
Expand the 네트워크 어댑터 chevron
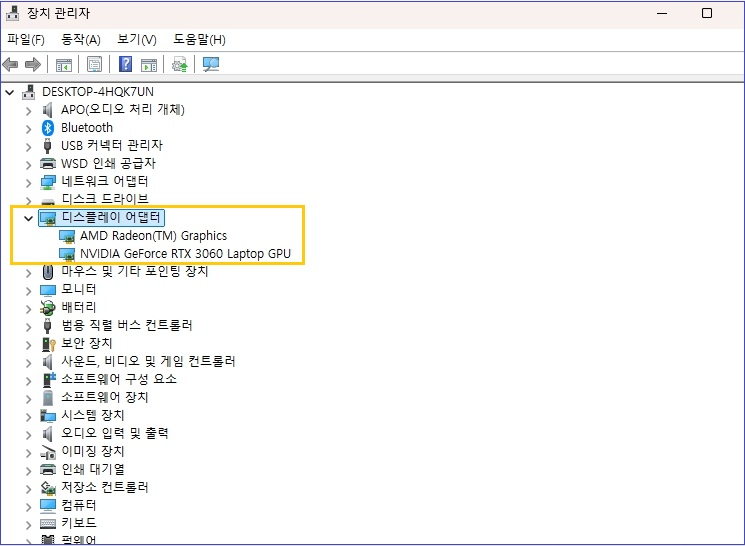[29, 183]
